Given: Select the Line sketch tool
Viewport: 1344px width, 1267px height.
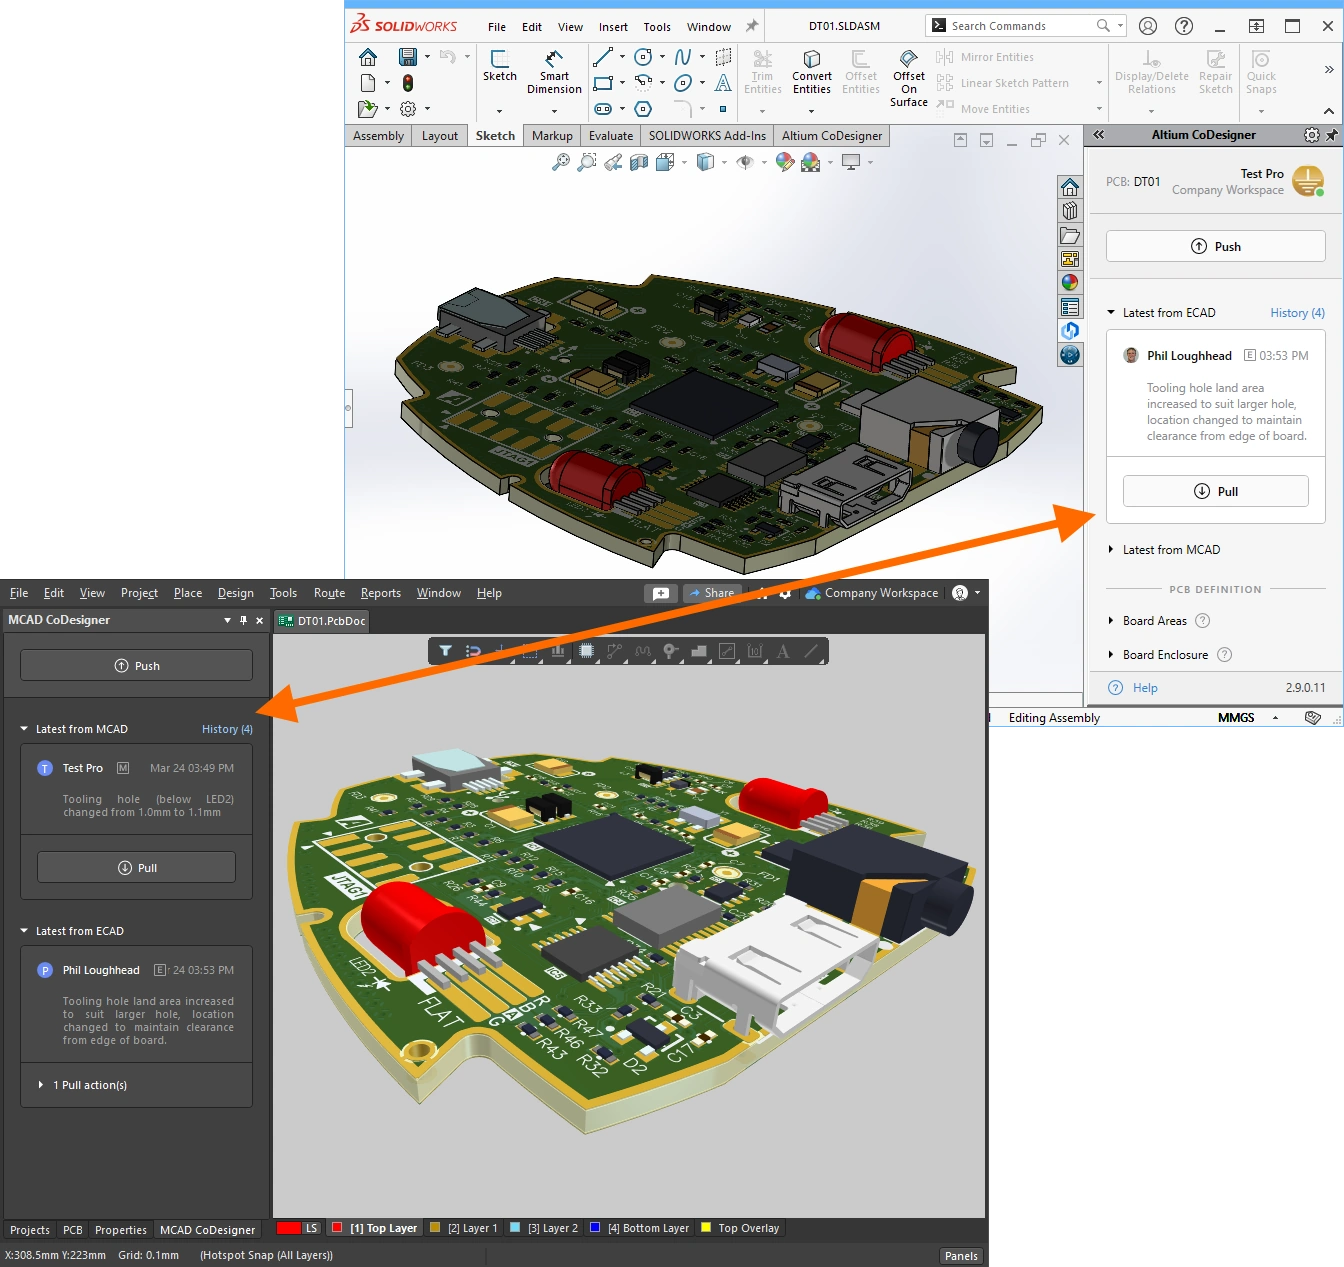Looking at the screenshot, I should [x=603, y=57].
